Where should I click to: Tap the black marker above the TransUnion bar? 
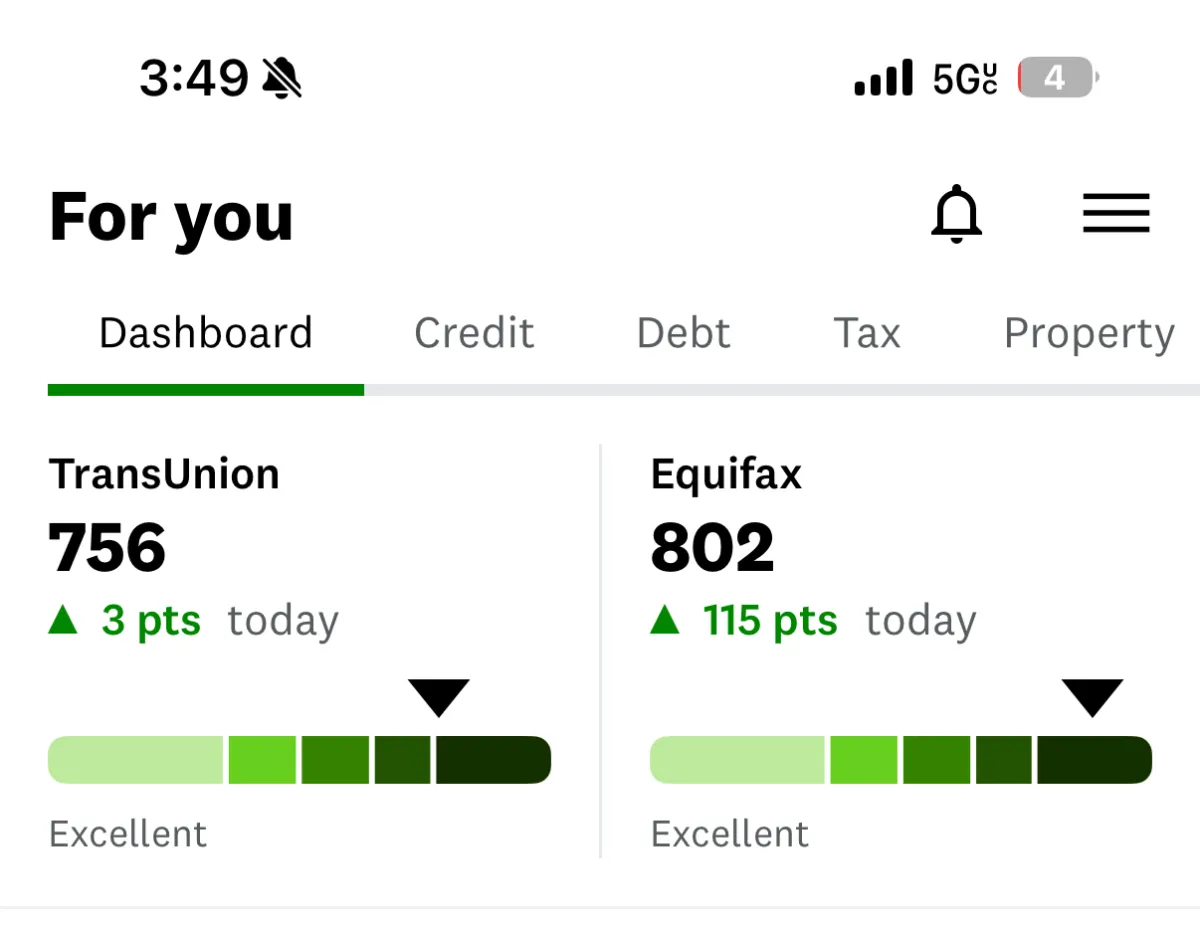[x=438, y=697]
